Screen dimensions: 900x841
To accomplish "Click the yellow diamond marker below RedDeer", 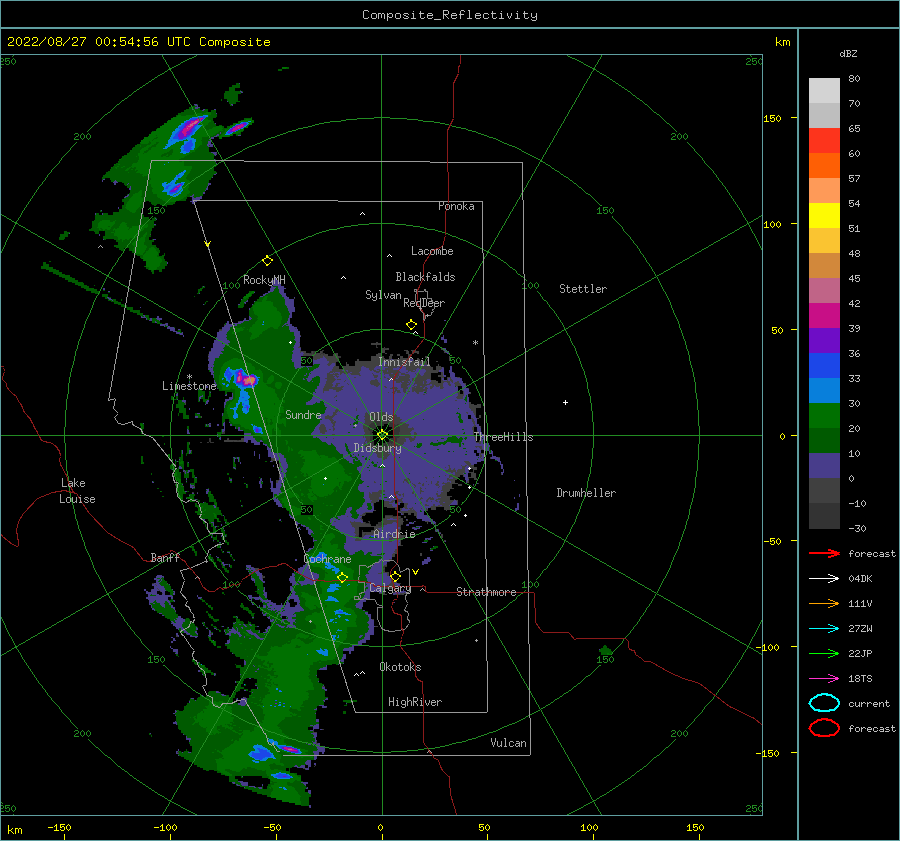I will [411, 325].
